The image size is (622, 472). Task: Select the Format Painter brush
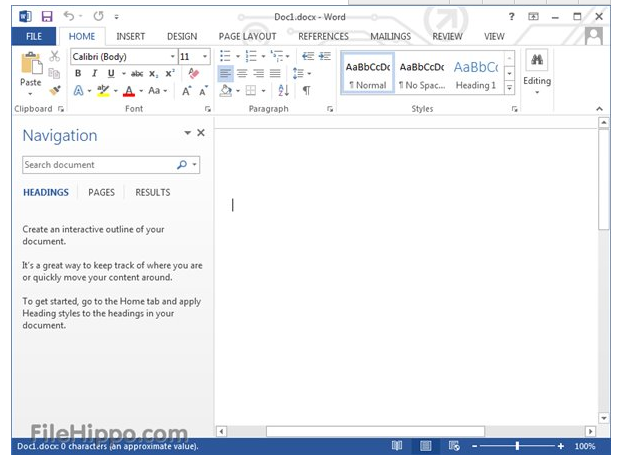(54, 89)
